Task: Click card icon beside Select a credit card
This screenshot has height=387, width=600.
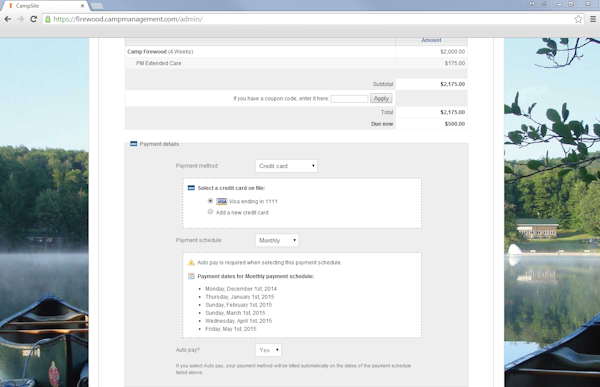Action: point(191,188)
